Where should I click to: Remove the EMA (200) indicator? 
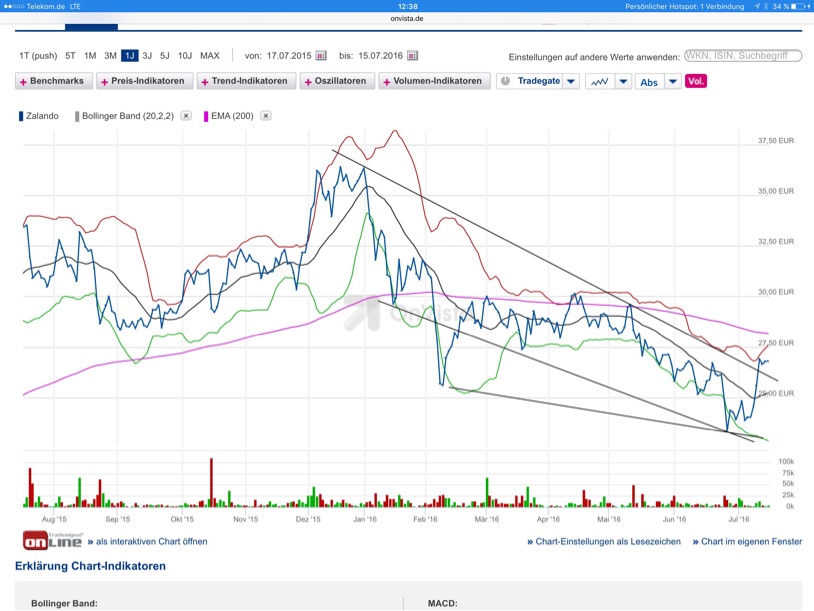pos(266,116)
